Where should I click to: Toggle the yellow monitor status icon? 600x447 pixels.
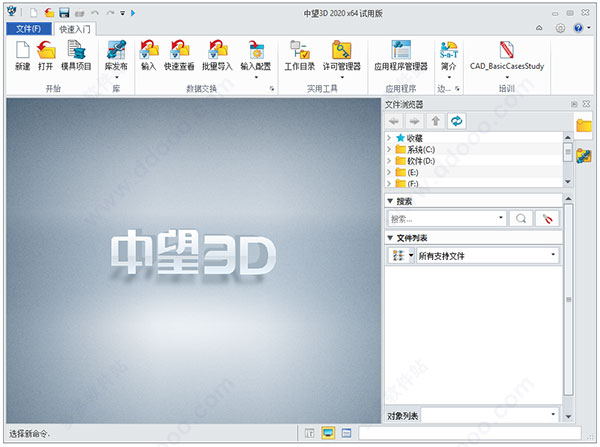(328, 433)
